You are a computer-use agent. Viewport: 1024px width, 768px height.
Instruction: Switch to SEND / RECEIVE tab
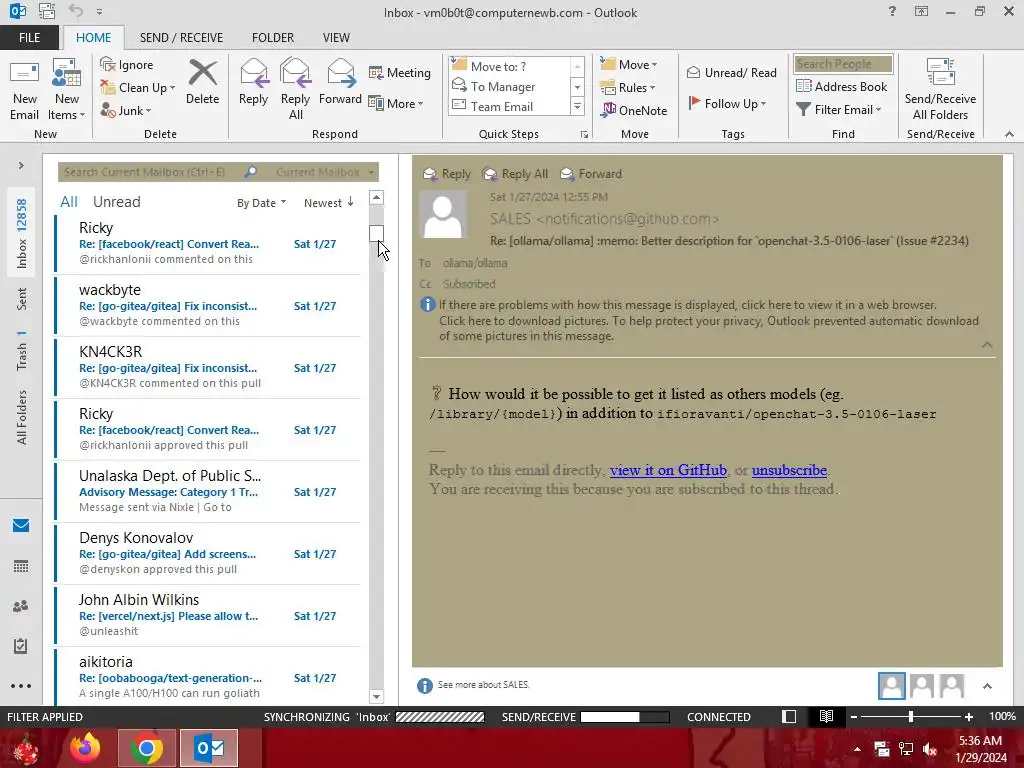181,37
